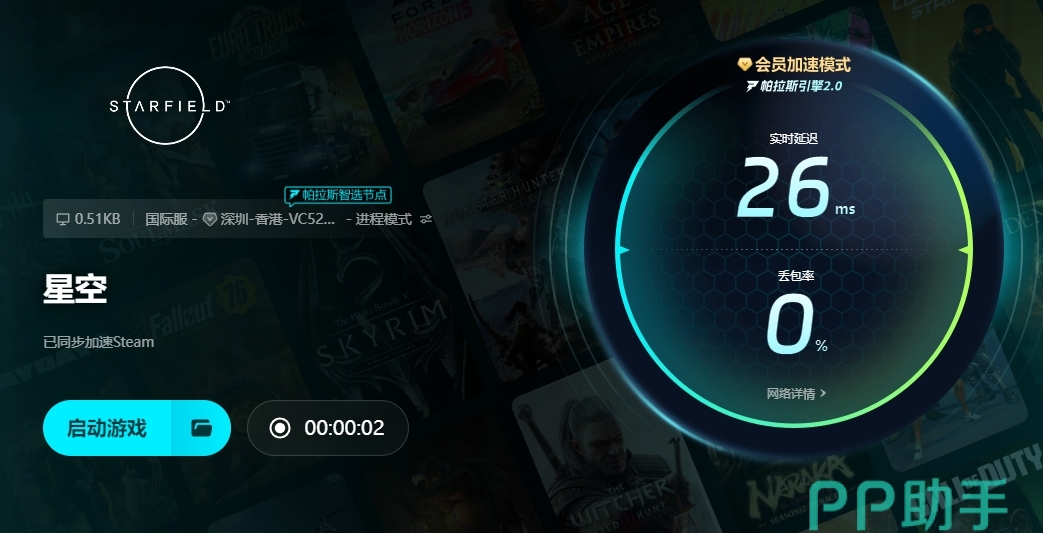Click the right arrow marker on gauge ring
The image size is (1043, 533).
pos(965,250)
